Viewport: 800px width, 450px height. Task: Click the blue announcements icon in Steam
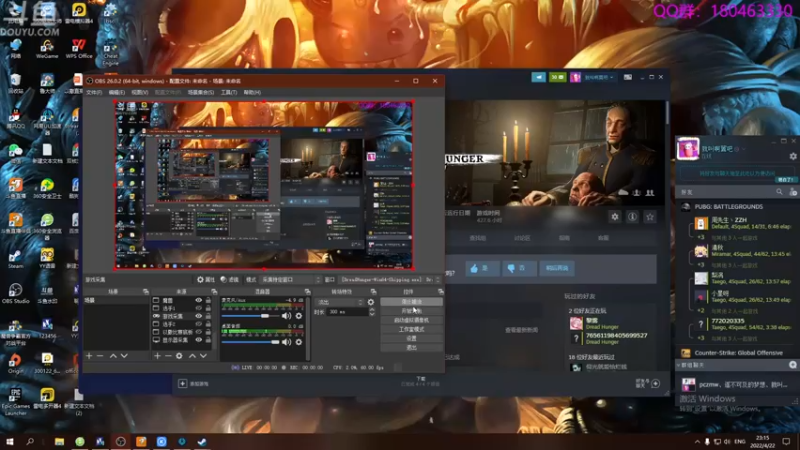click(538, 77)
